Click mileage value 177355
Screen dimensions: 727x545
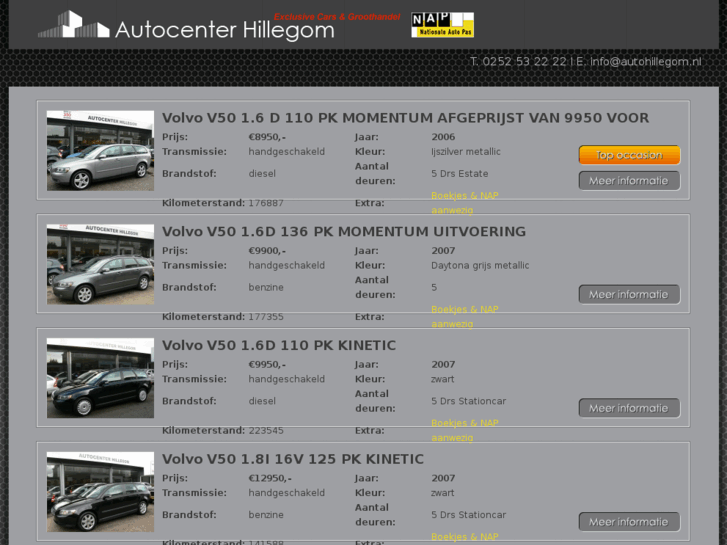(x=266, y=317)
